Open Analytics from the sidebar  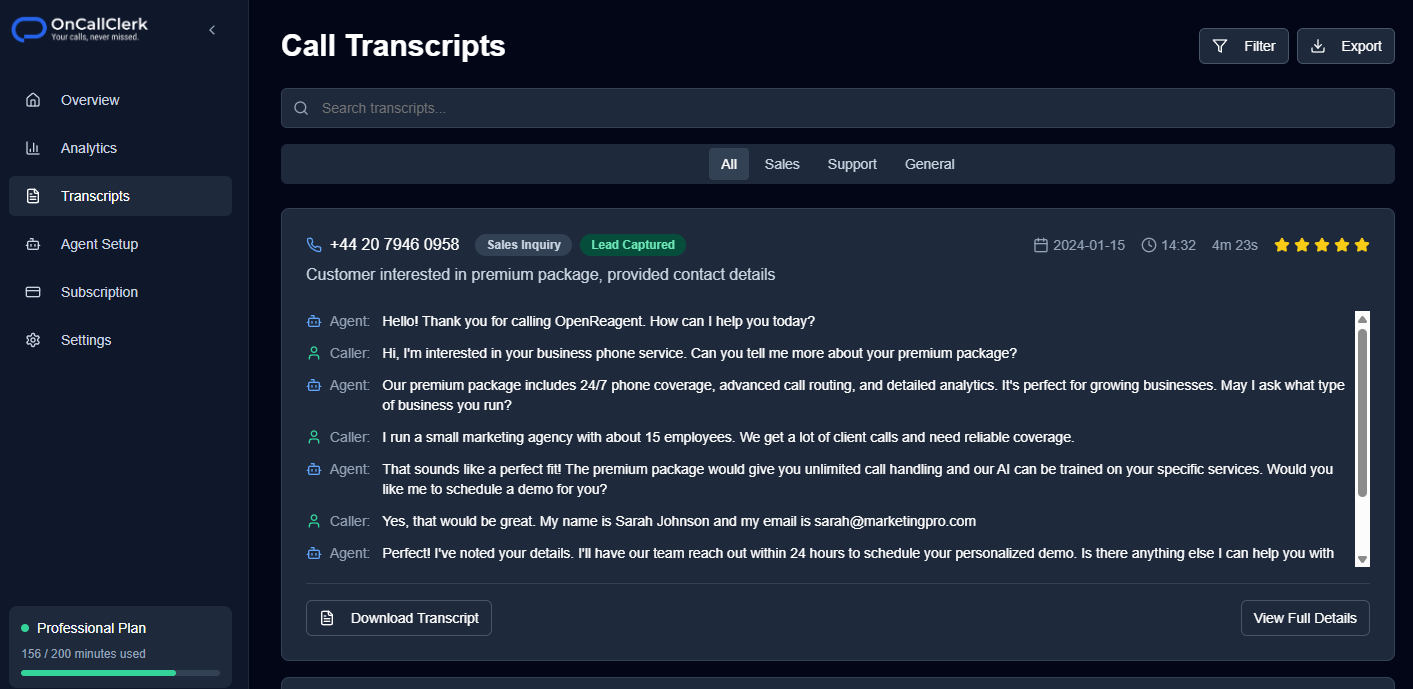(89, 147)
